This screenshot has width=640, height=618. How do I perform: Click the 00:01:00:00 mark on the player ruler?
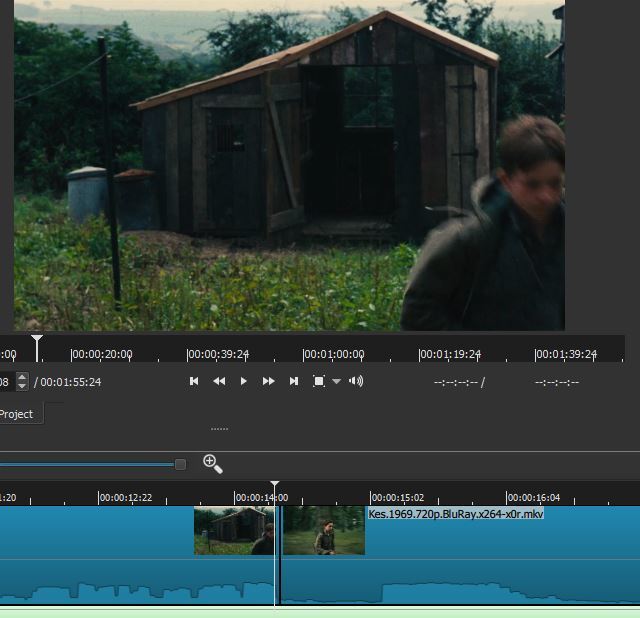click(333, 354)
